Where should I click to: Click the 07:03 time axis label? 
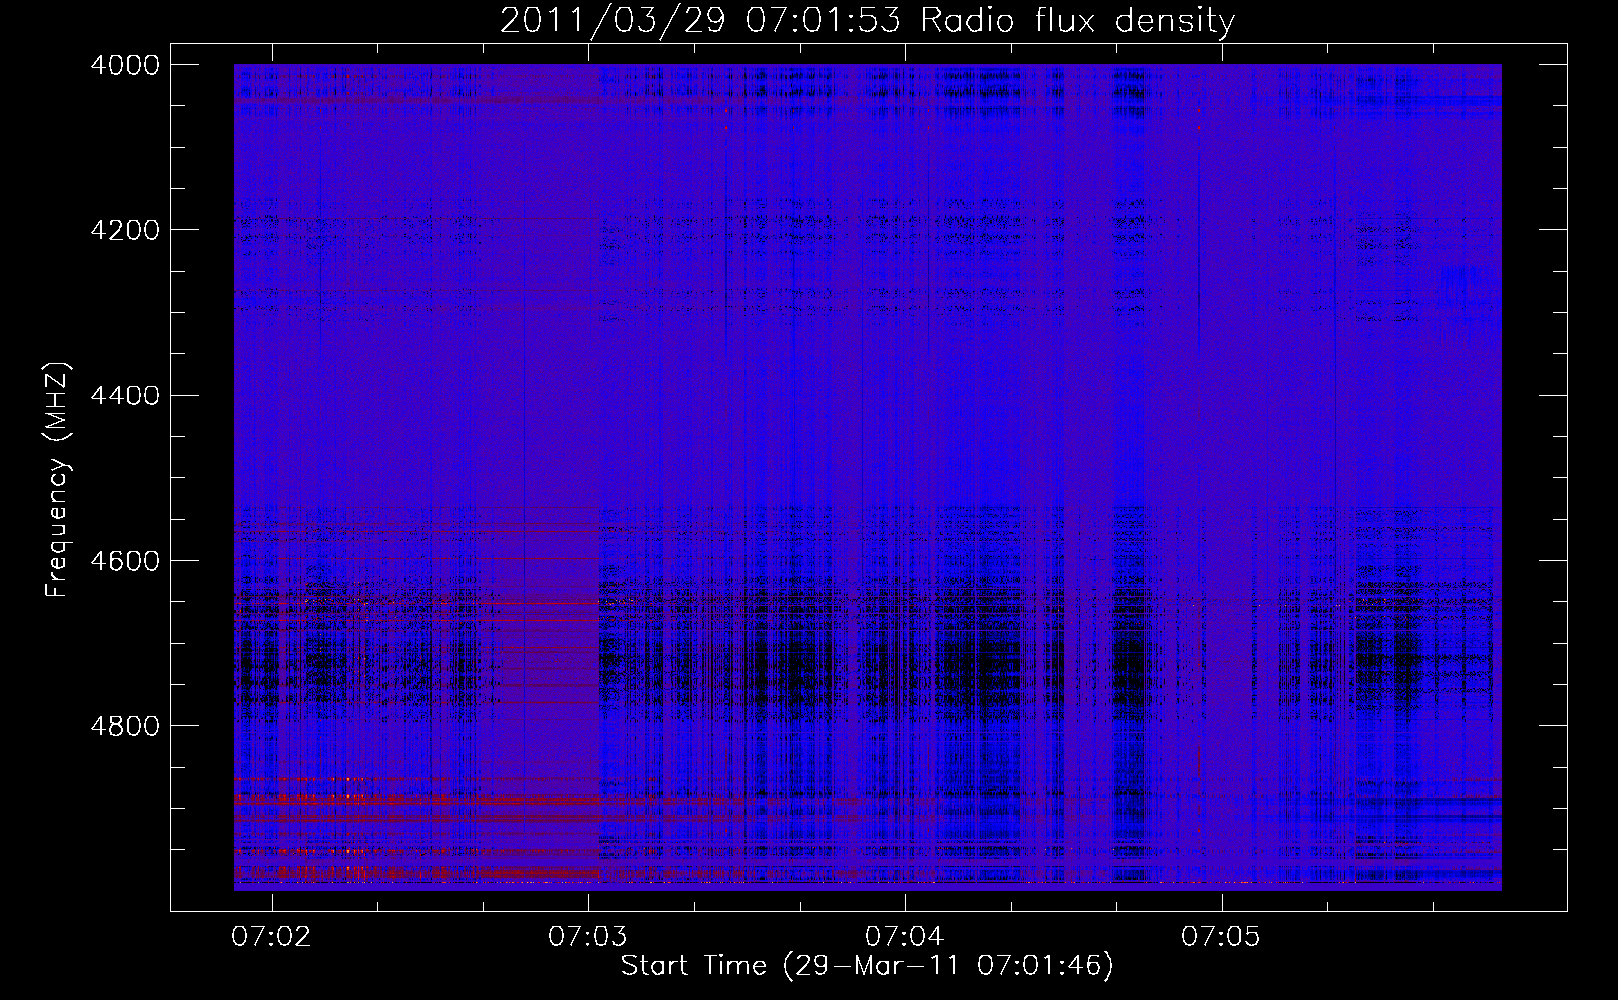(588, 936)
